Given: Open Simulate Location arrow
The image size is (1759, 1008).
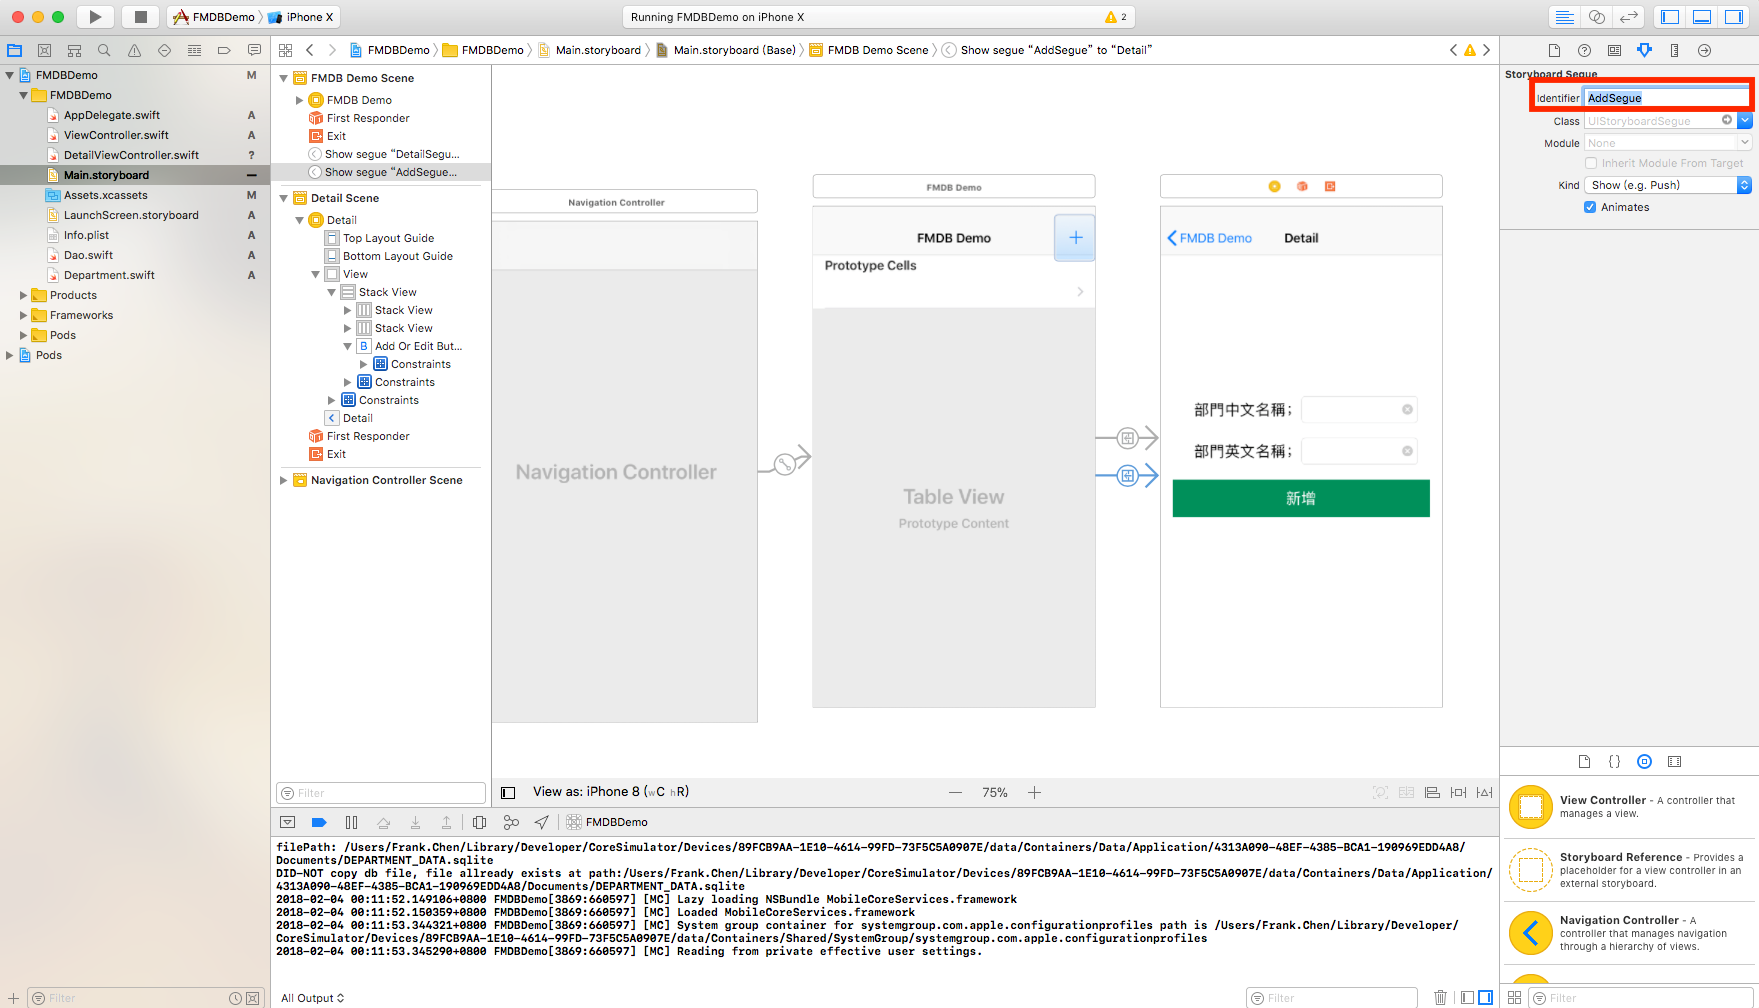Looking at the screenshot, I should click(541, 822).
